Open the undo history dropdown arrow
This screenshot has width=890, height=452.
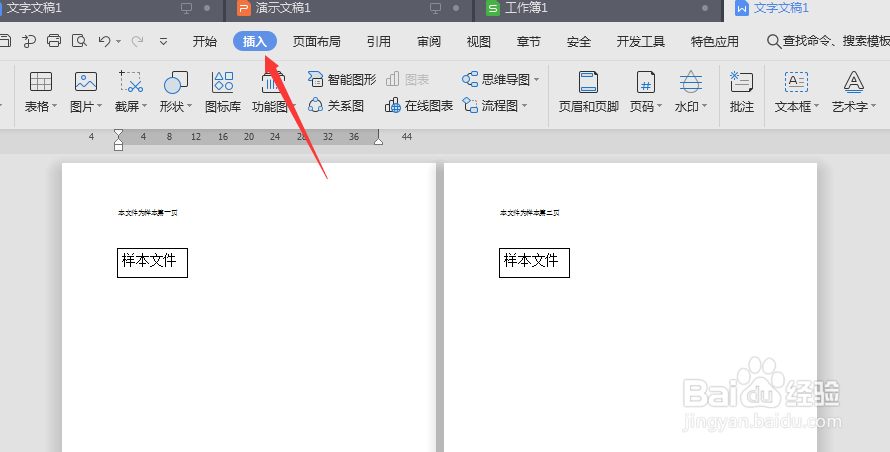(118, 41)
